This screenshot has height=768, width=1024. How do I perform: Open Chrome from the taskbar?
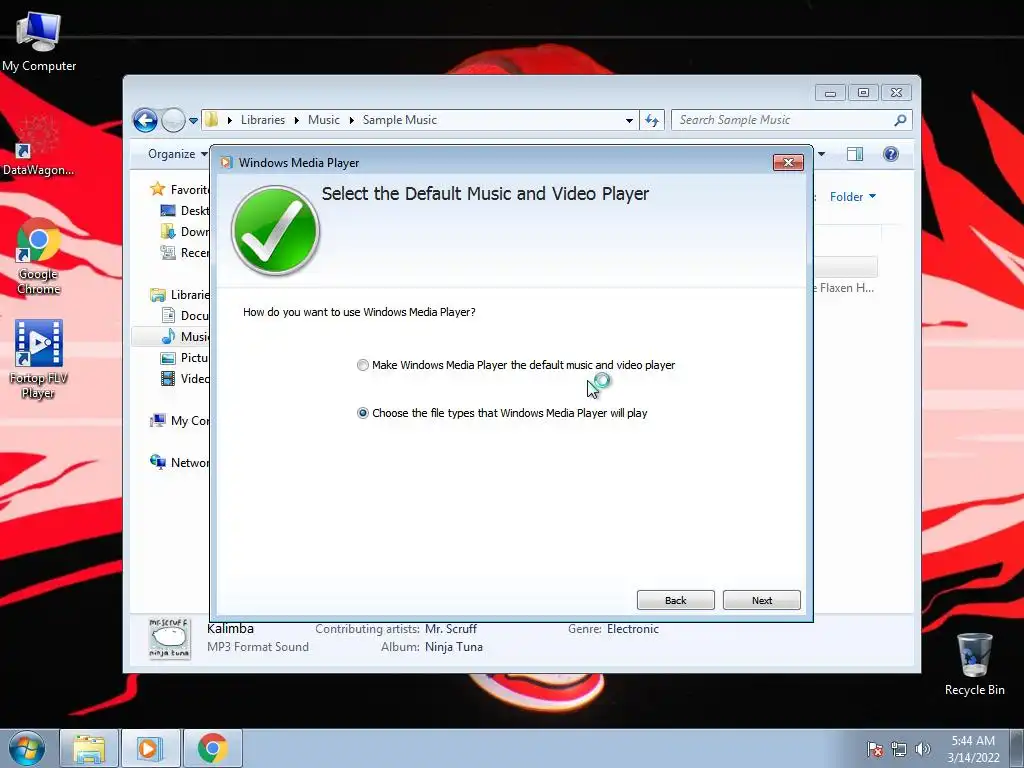pyautogui.click(x=212, y=748)
